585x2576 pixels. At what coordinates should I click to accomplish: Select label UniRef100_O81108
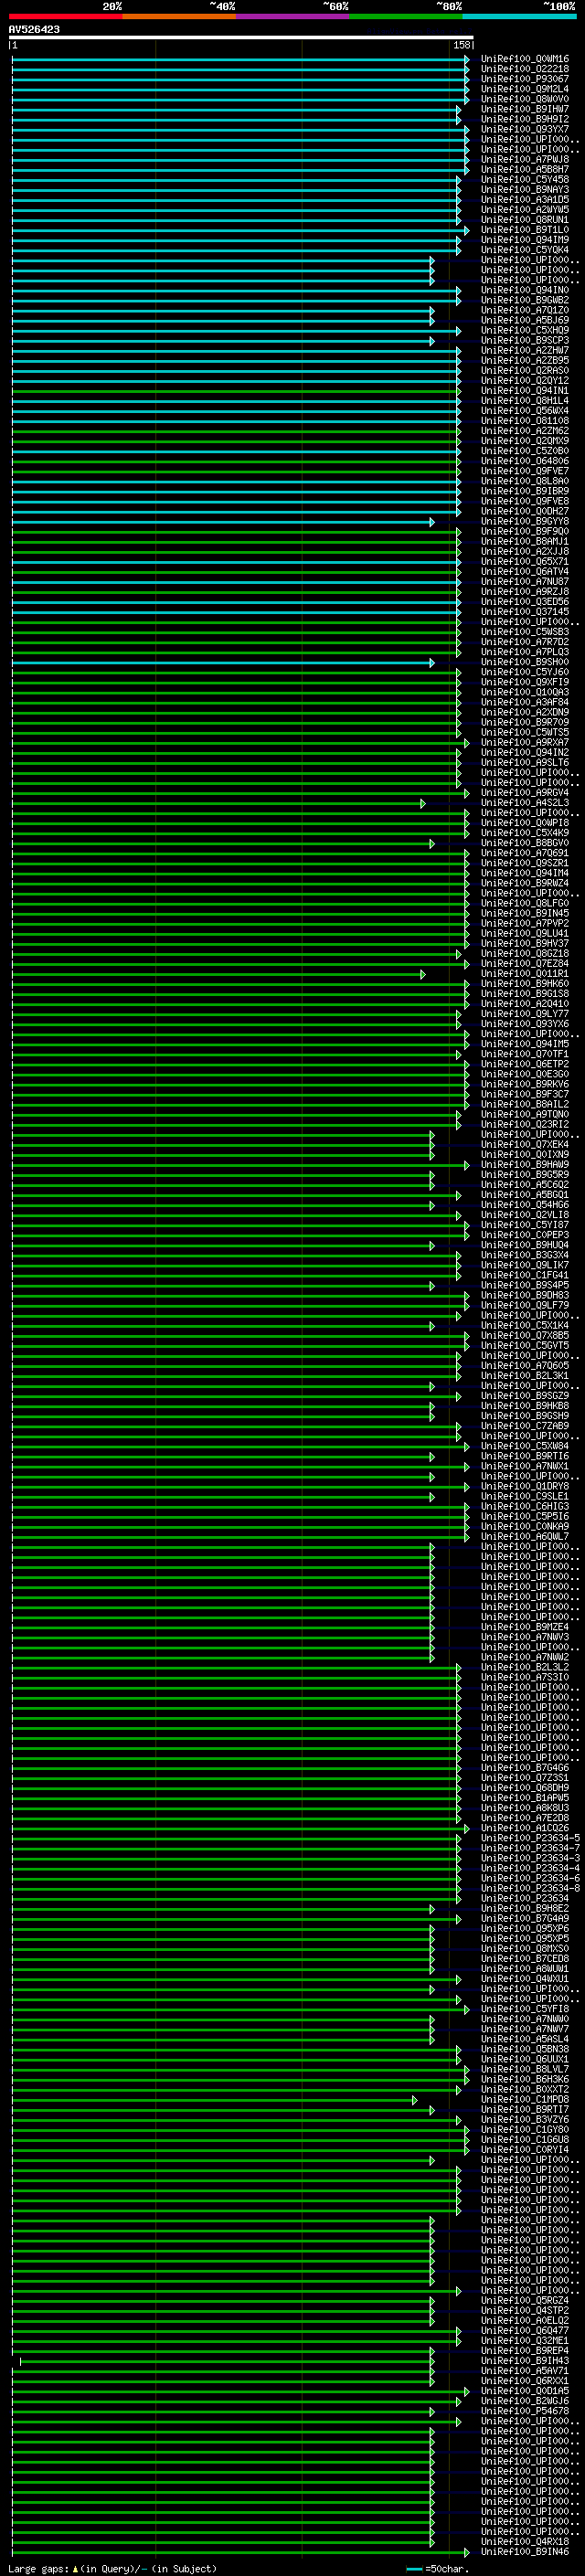pos(524,421)
